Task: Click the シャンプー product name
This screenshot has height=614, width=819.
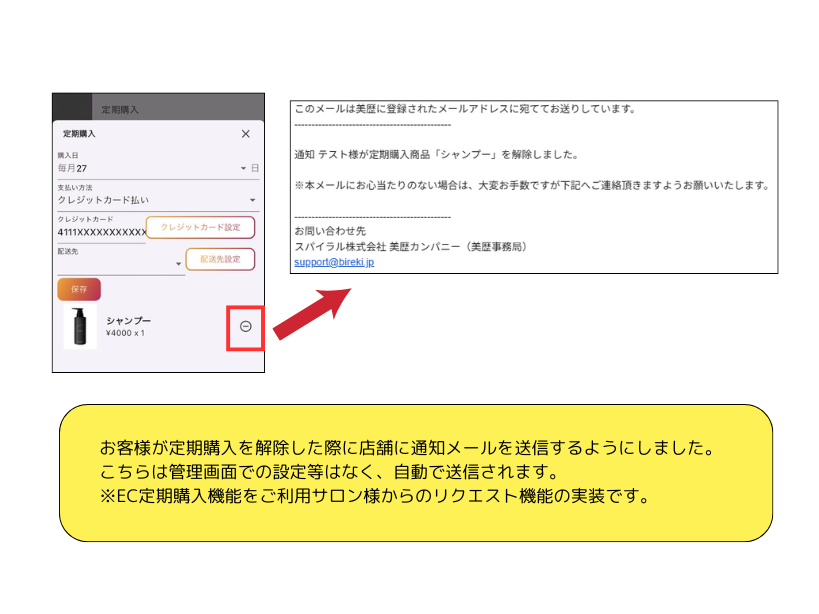Action: point(128,320)
